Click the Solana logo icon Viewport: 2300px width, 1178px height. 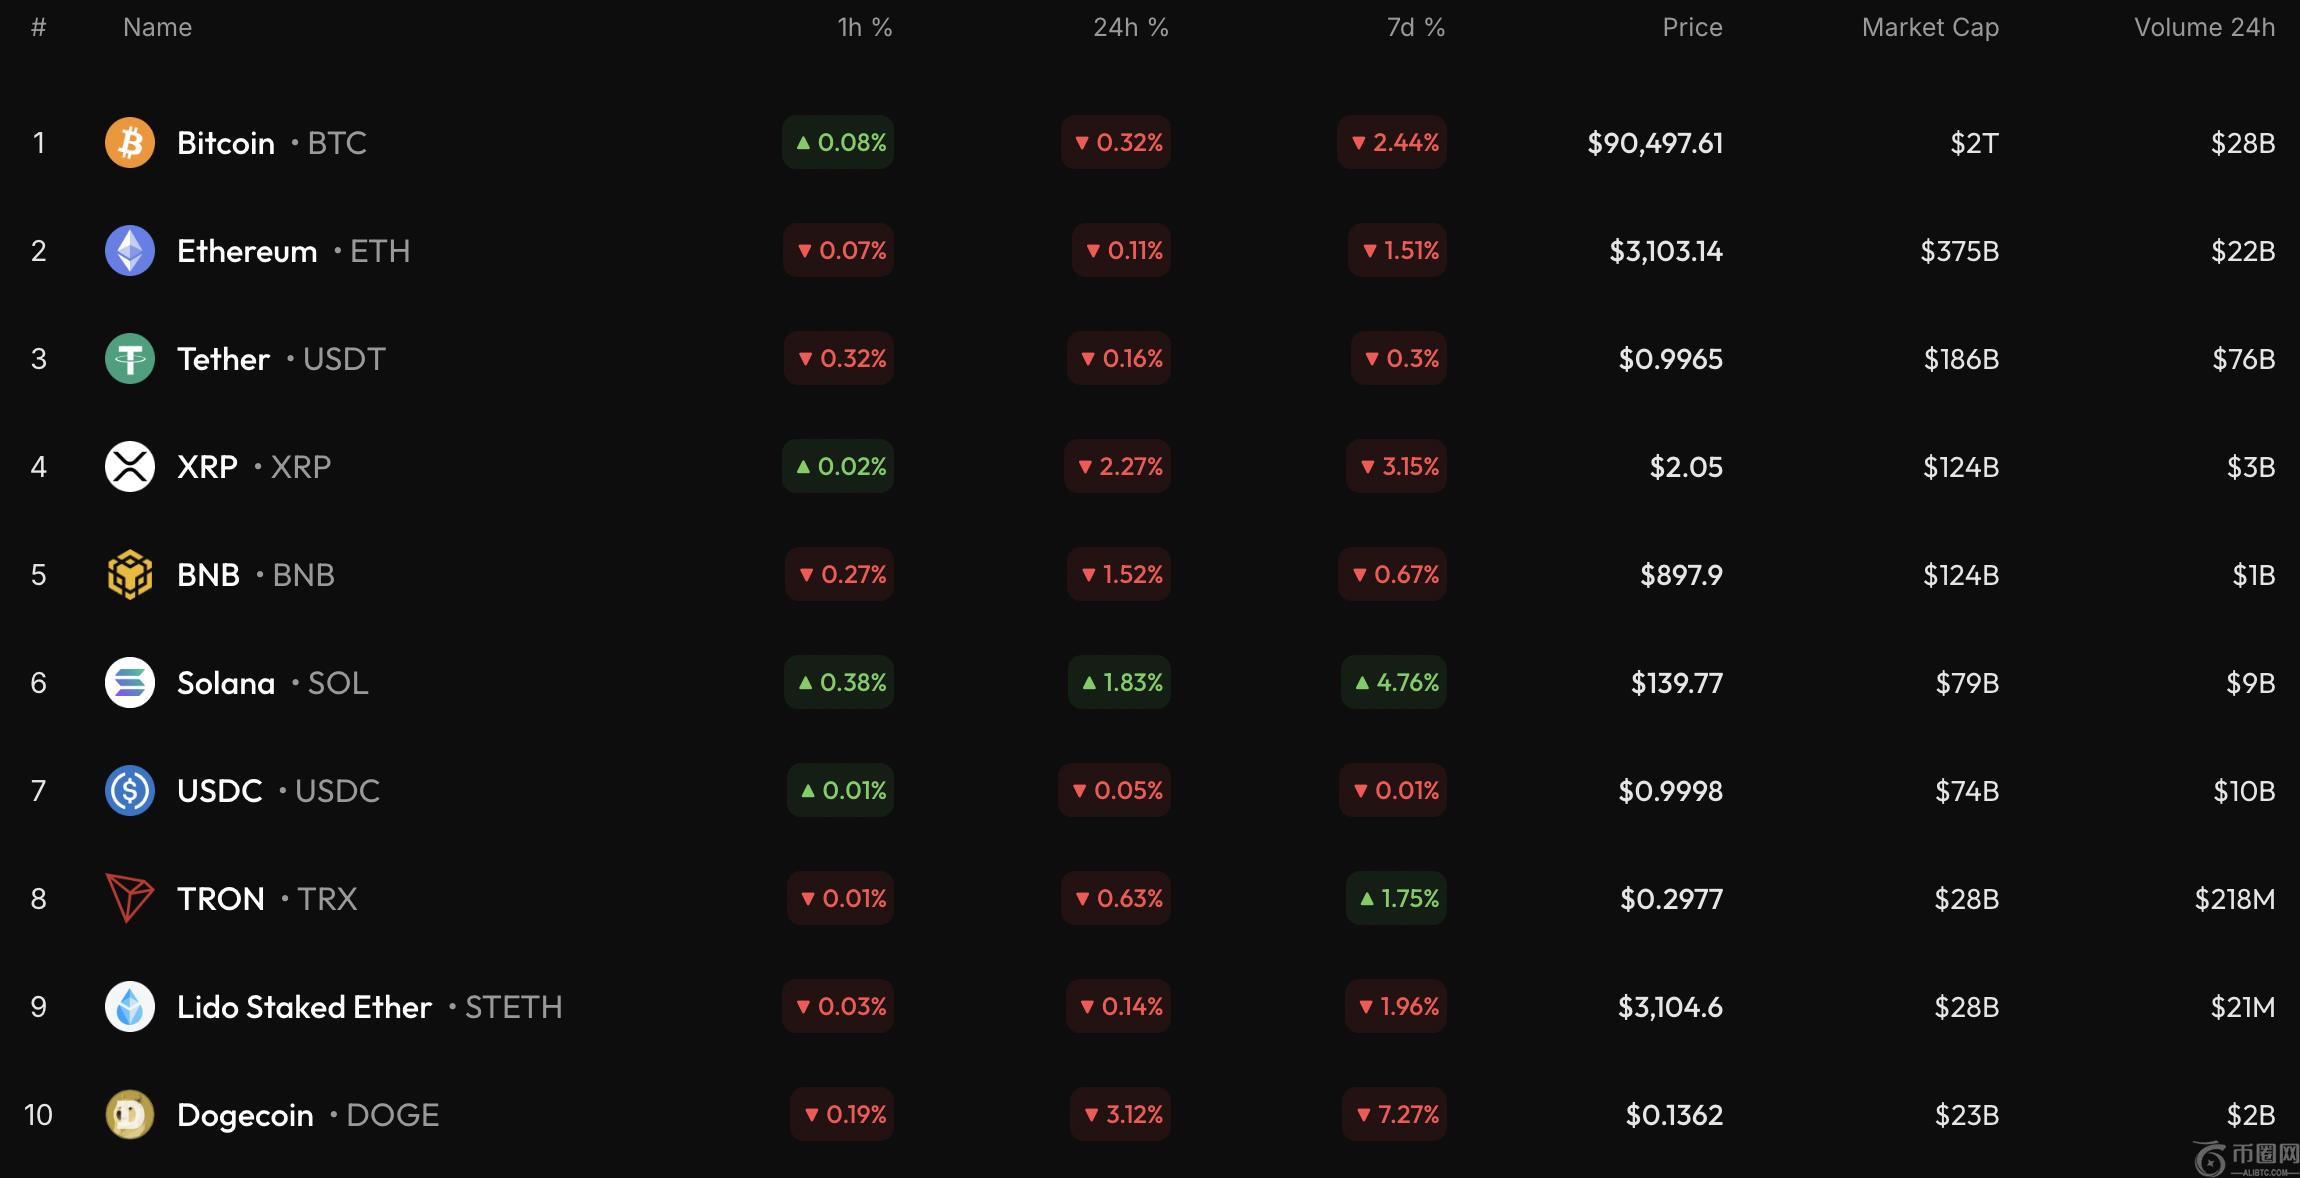click(x=130, y=683)
